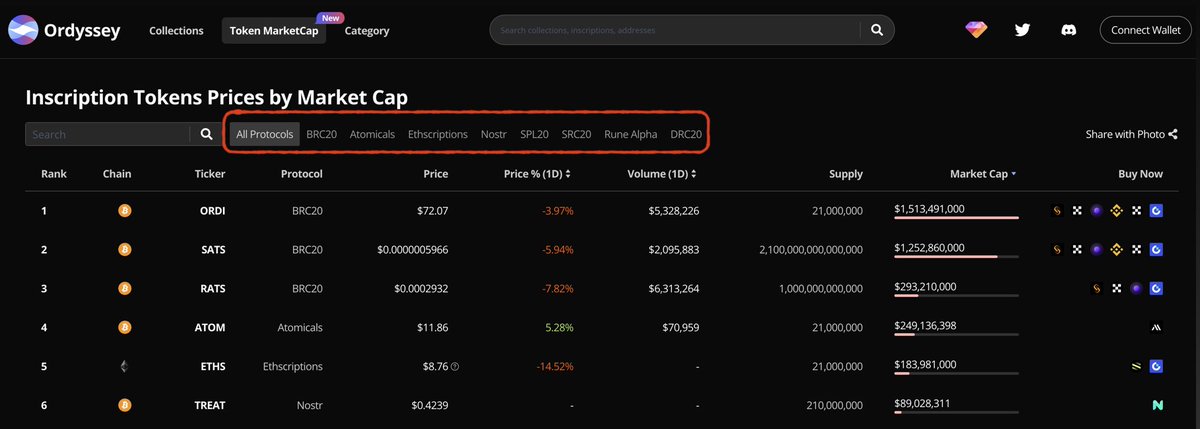Click the OKX checker icon in RATS row

click(x=1117, y=288)
